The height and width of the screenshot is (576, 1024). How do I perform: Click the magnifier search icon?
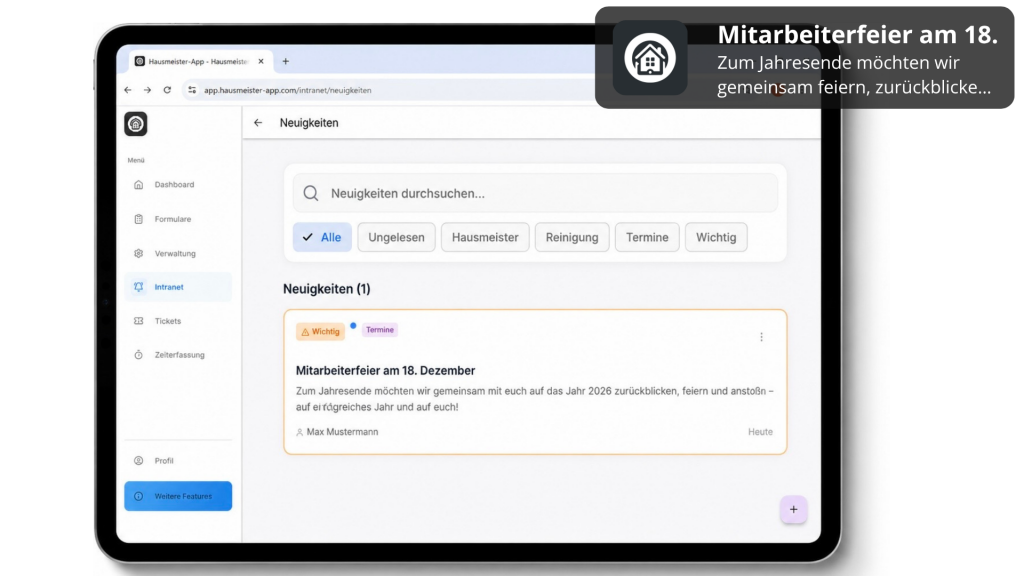[x=311, y=193]
